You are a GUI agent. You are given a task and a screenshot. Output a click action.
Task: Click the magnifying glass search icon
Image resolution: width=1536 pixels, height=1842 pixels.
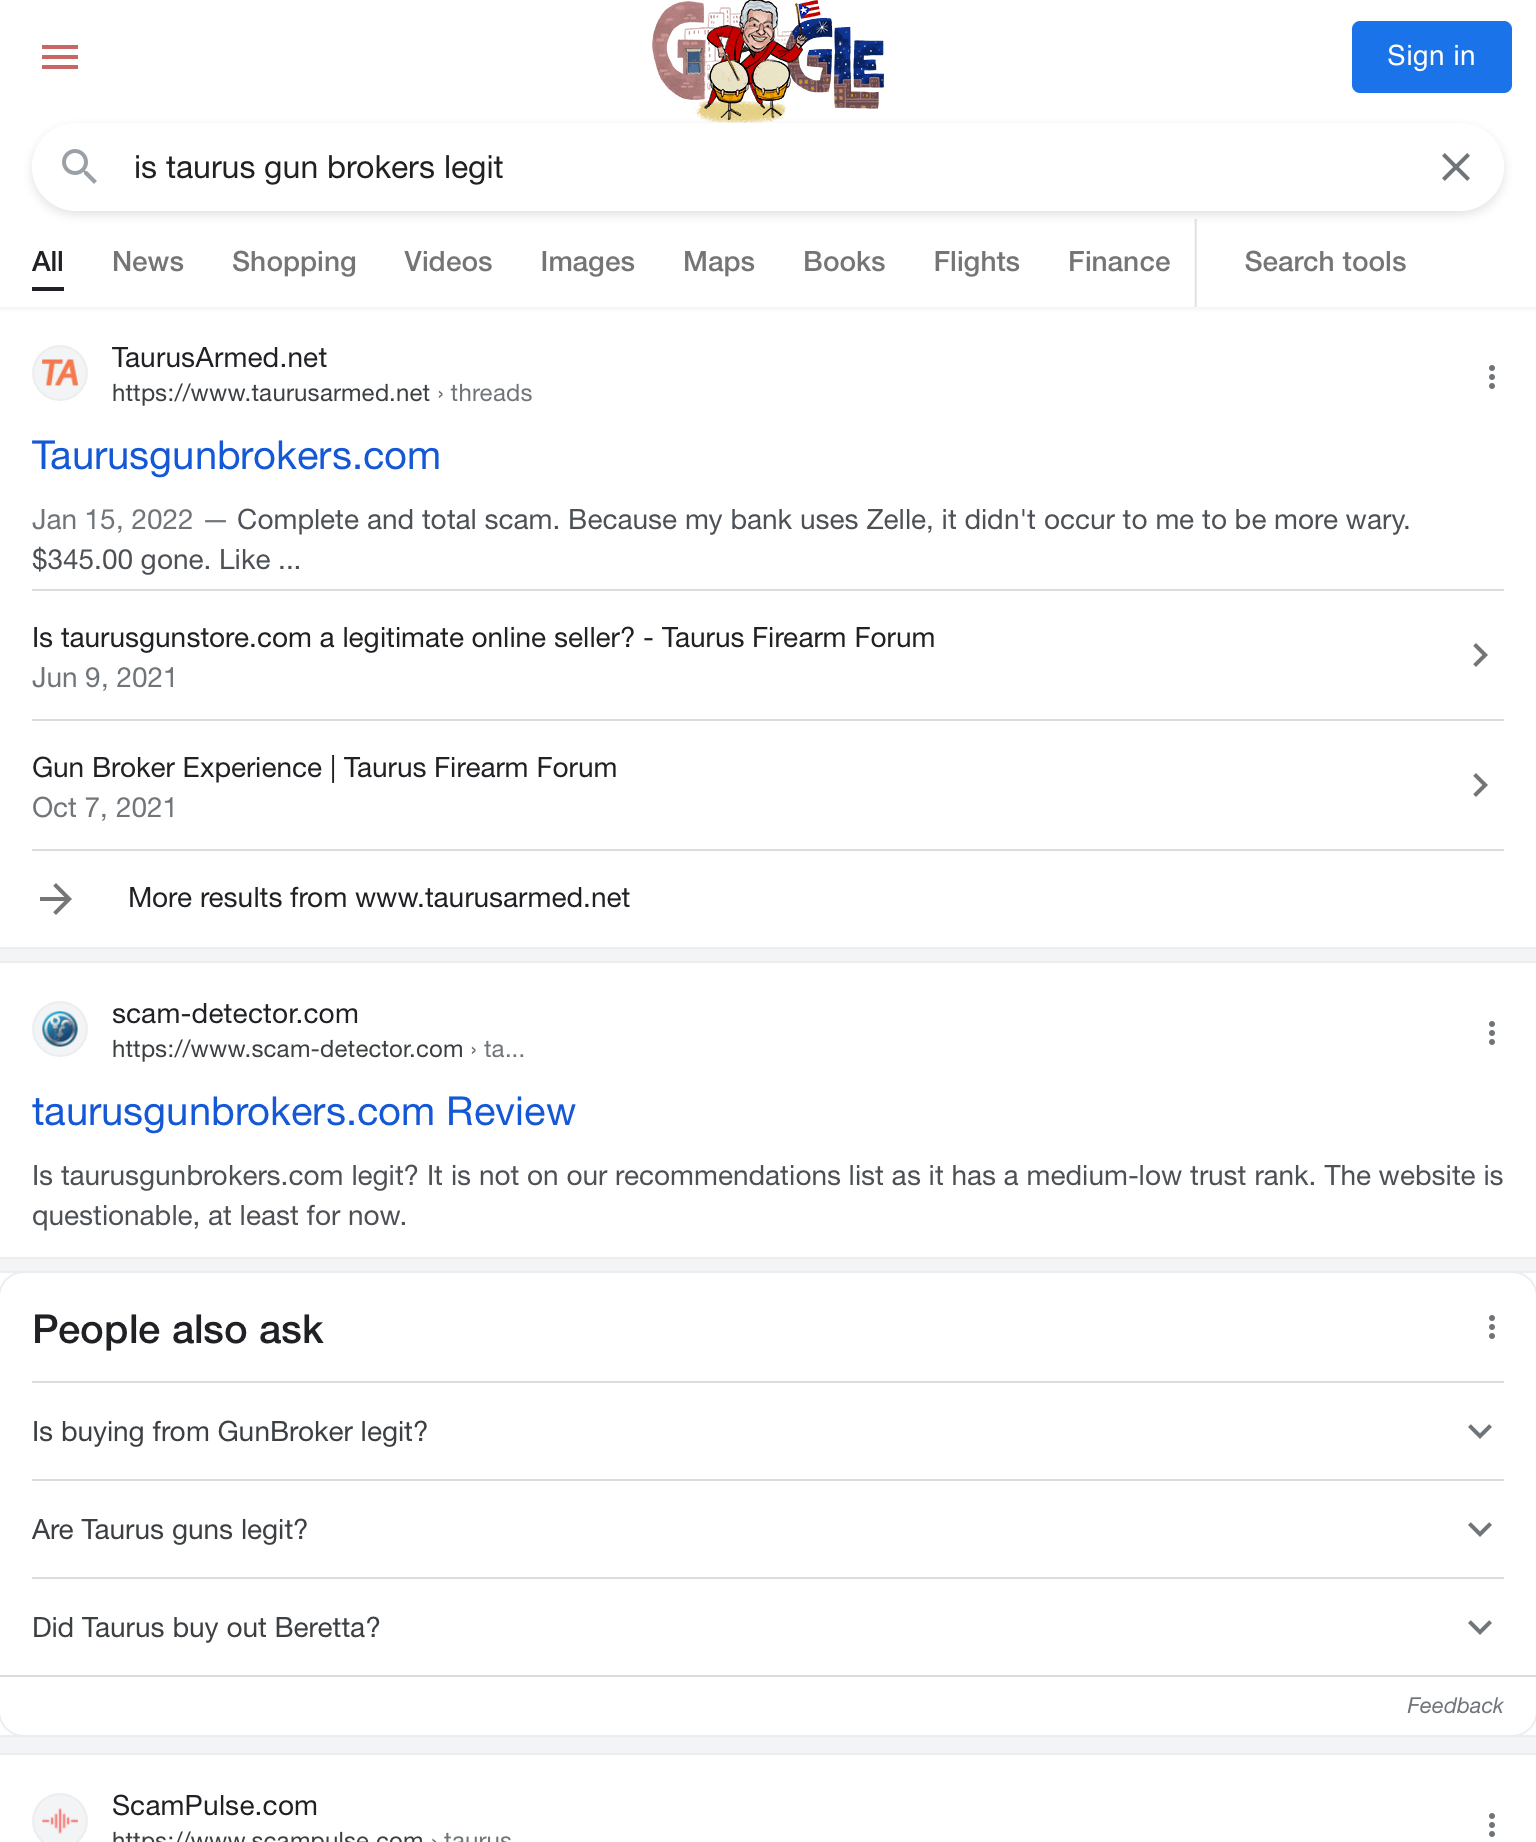[79, 167]
